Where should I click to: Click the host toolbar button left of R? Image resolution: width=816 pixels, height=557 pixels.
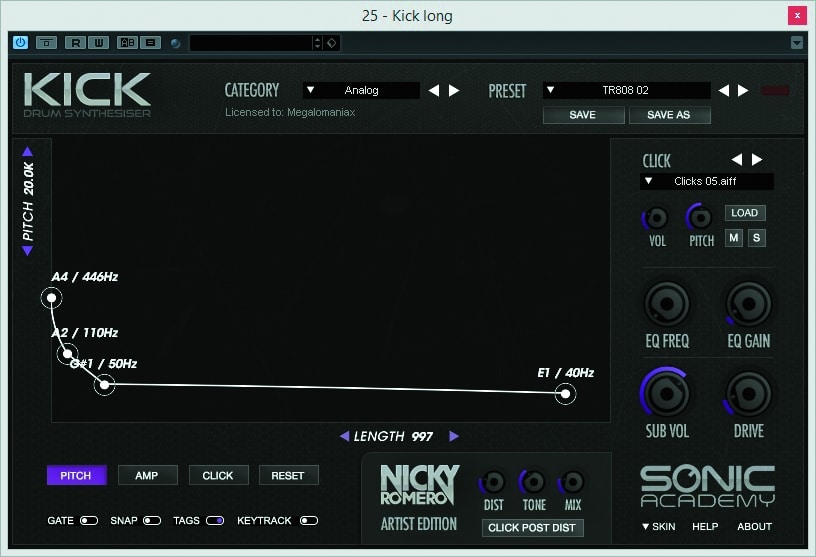point(46,43)
